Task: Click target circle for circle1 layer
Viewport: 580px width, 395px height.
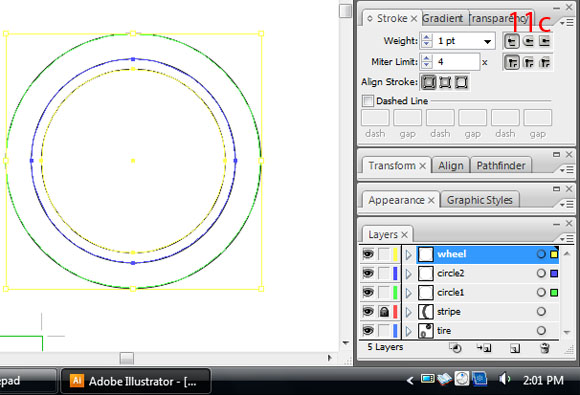Action: pyautogui.click(x=541, y=293)
